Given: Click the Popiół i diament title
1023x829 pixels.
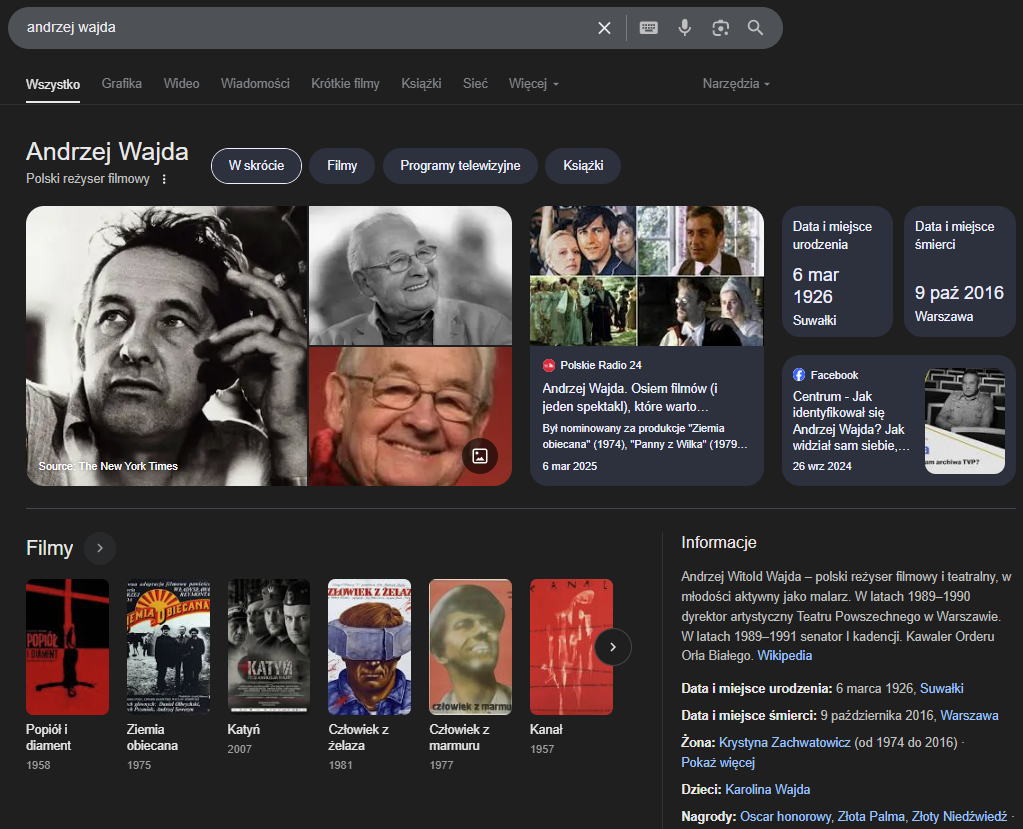Looking at the screenshot, I should pos(48,738).
